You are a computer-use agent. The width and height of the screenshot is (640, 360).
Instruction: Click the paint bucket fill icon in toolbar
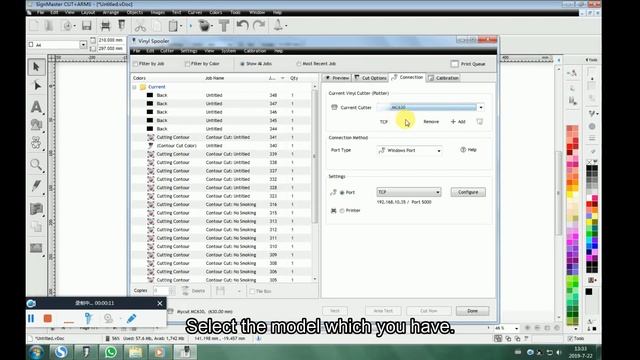coord(204,26)
